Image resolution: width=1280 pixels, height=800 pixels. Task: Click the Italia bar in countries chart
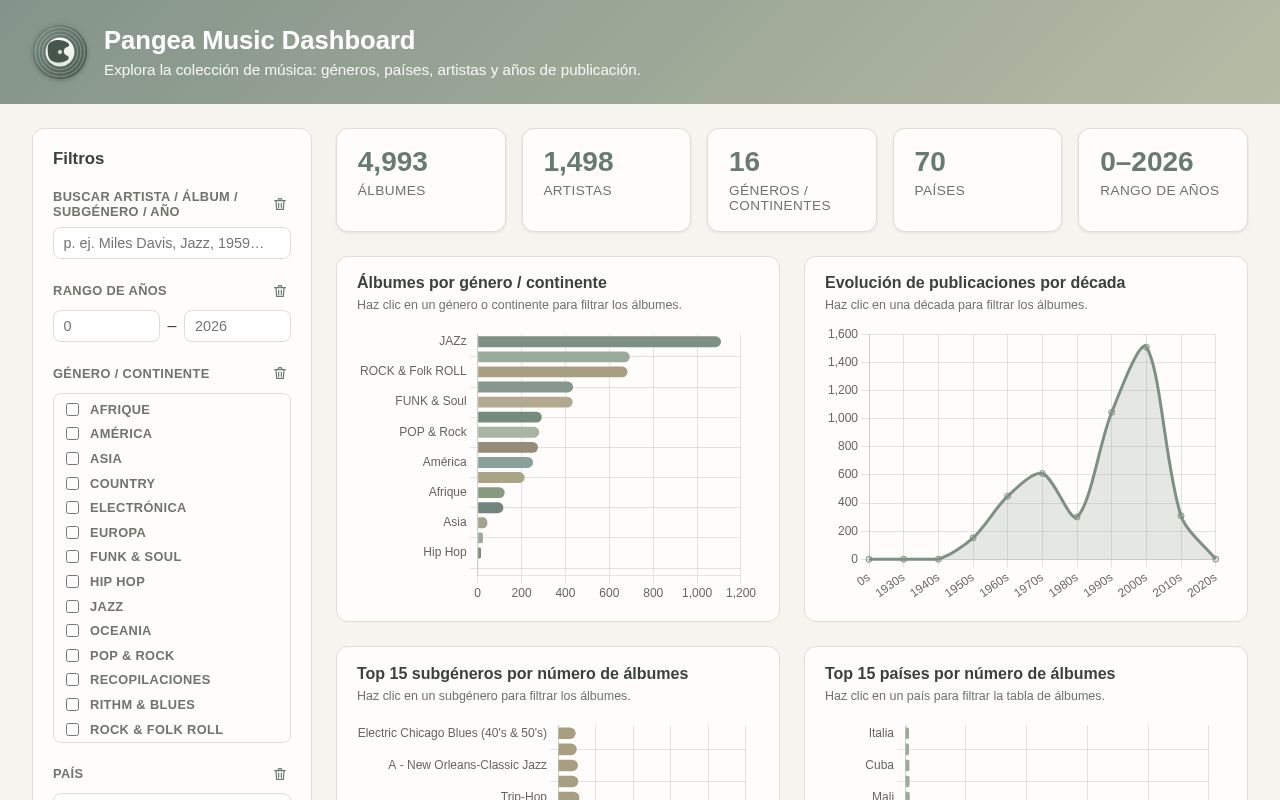point(907,733)
